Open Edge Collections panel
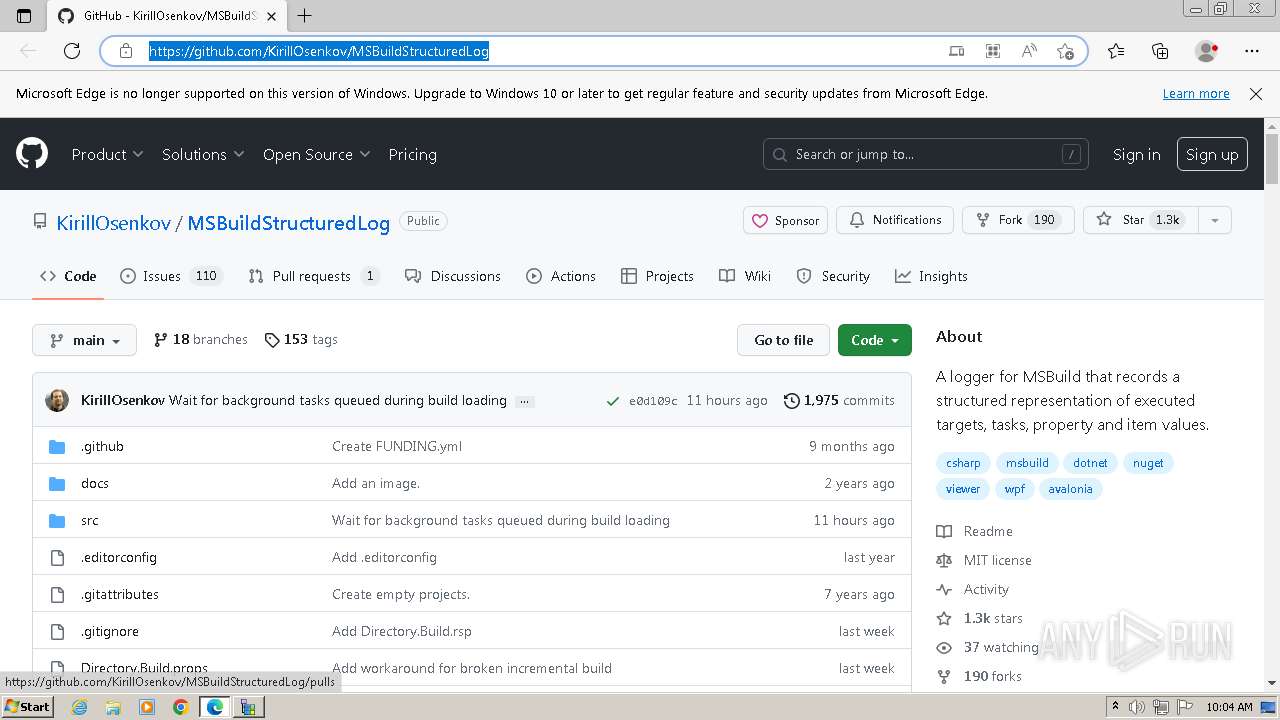Viewport: 1280px width, 720px height. [x=1160, y=51]
